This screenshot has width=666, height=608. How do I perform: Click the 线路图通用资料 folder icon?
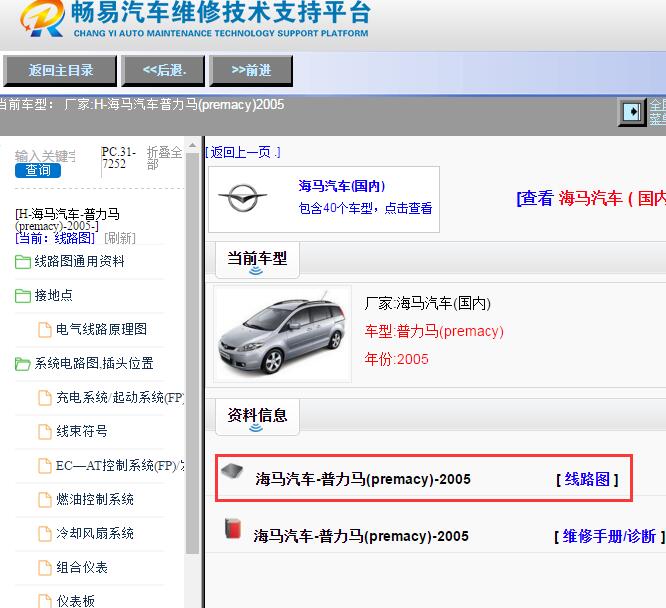pyautogui.click(x=23, y=262)
